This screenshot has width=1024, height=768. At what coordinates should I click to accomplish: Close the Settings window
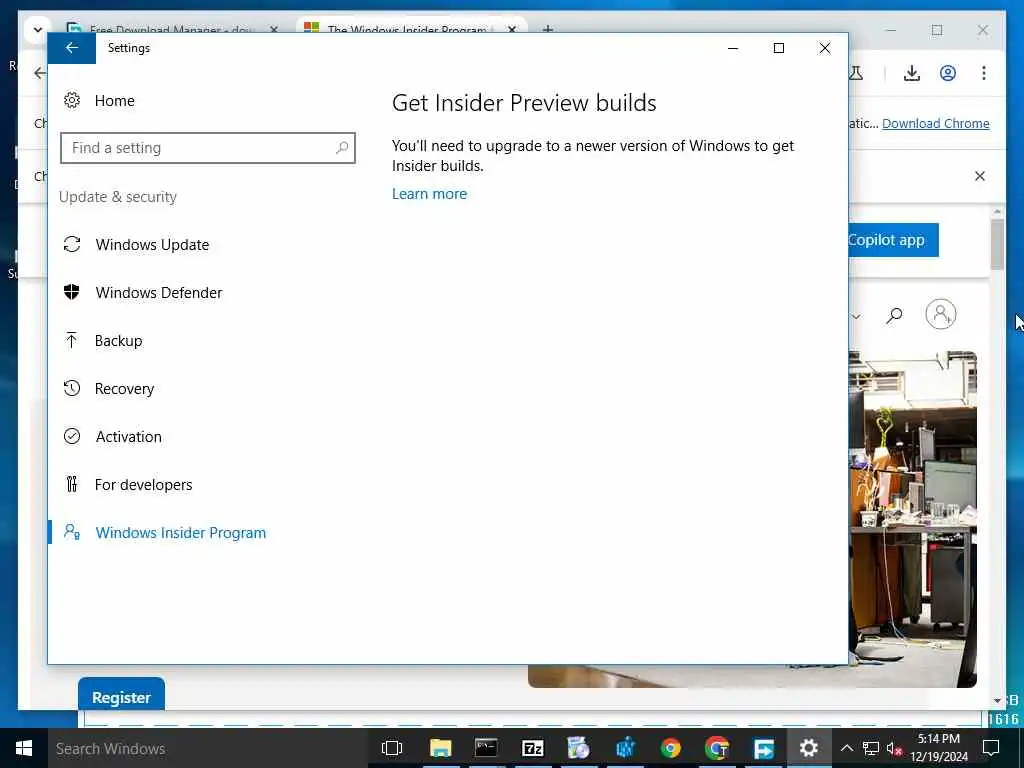coord(825,48)
